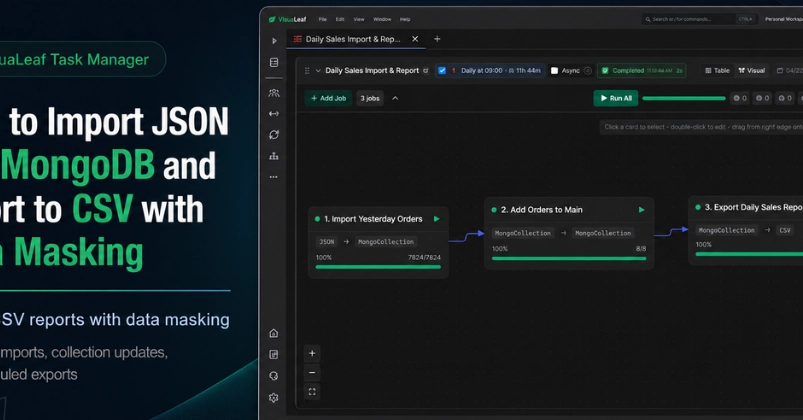Expand the sidebar with the play-arrow icon
Viewport: 803px width, 420px height.
pos(274,41)
